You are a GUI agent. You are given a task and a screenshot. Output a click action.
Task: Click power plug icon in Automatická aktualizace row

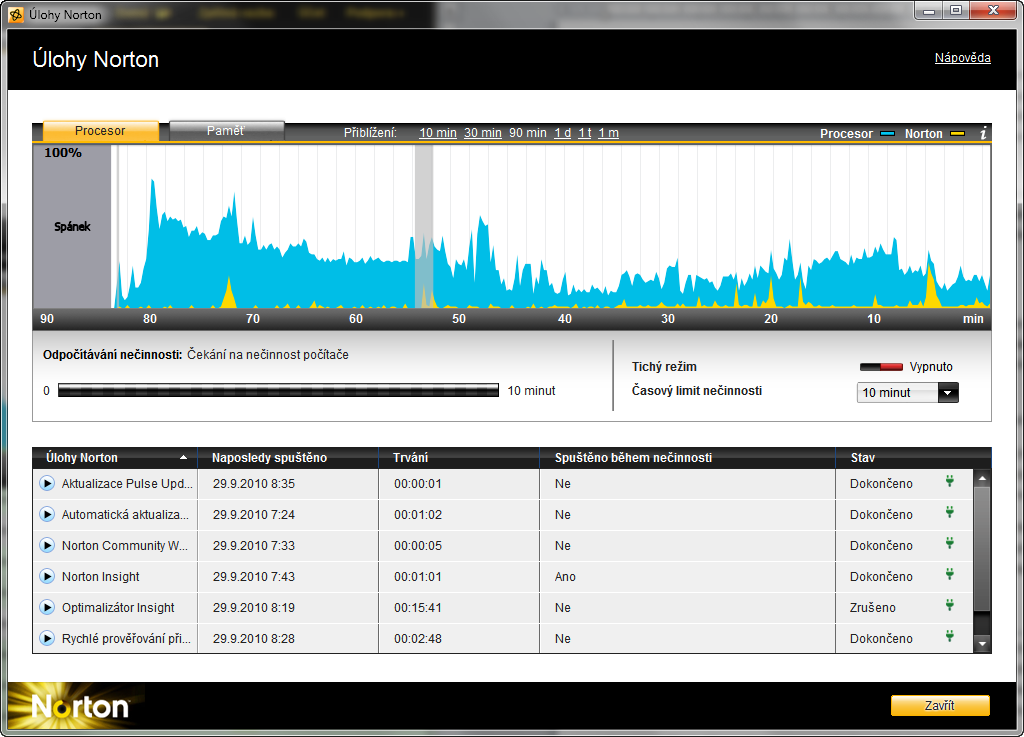coord(950,512)
